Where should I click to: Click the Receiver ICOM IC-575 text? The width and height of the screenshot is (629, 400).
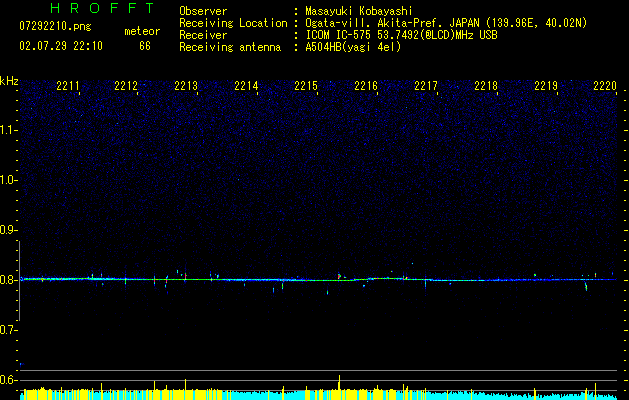401,35
